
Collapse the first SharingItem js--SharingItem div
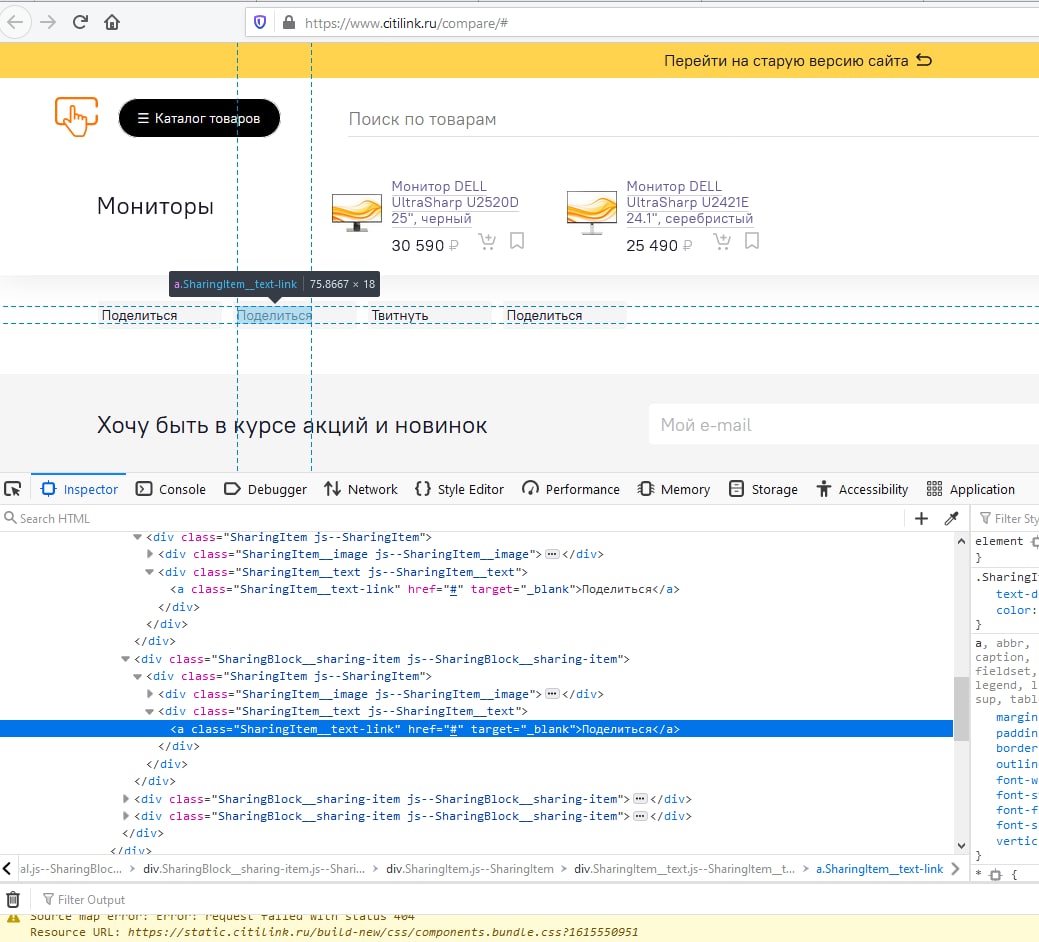[x=137, y=537]
